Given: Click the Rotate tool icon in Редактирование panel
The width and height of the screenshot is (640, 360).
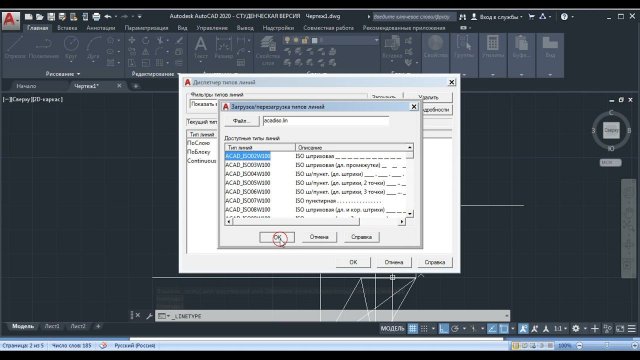Looking at the screenshot, I should pos(146,40).
